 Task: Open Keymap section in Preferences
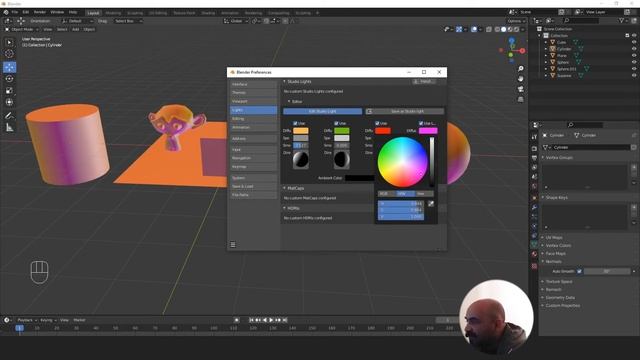coord(253,167)
